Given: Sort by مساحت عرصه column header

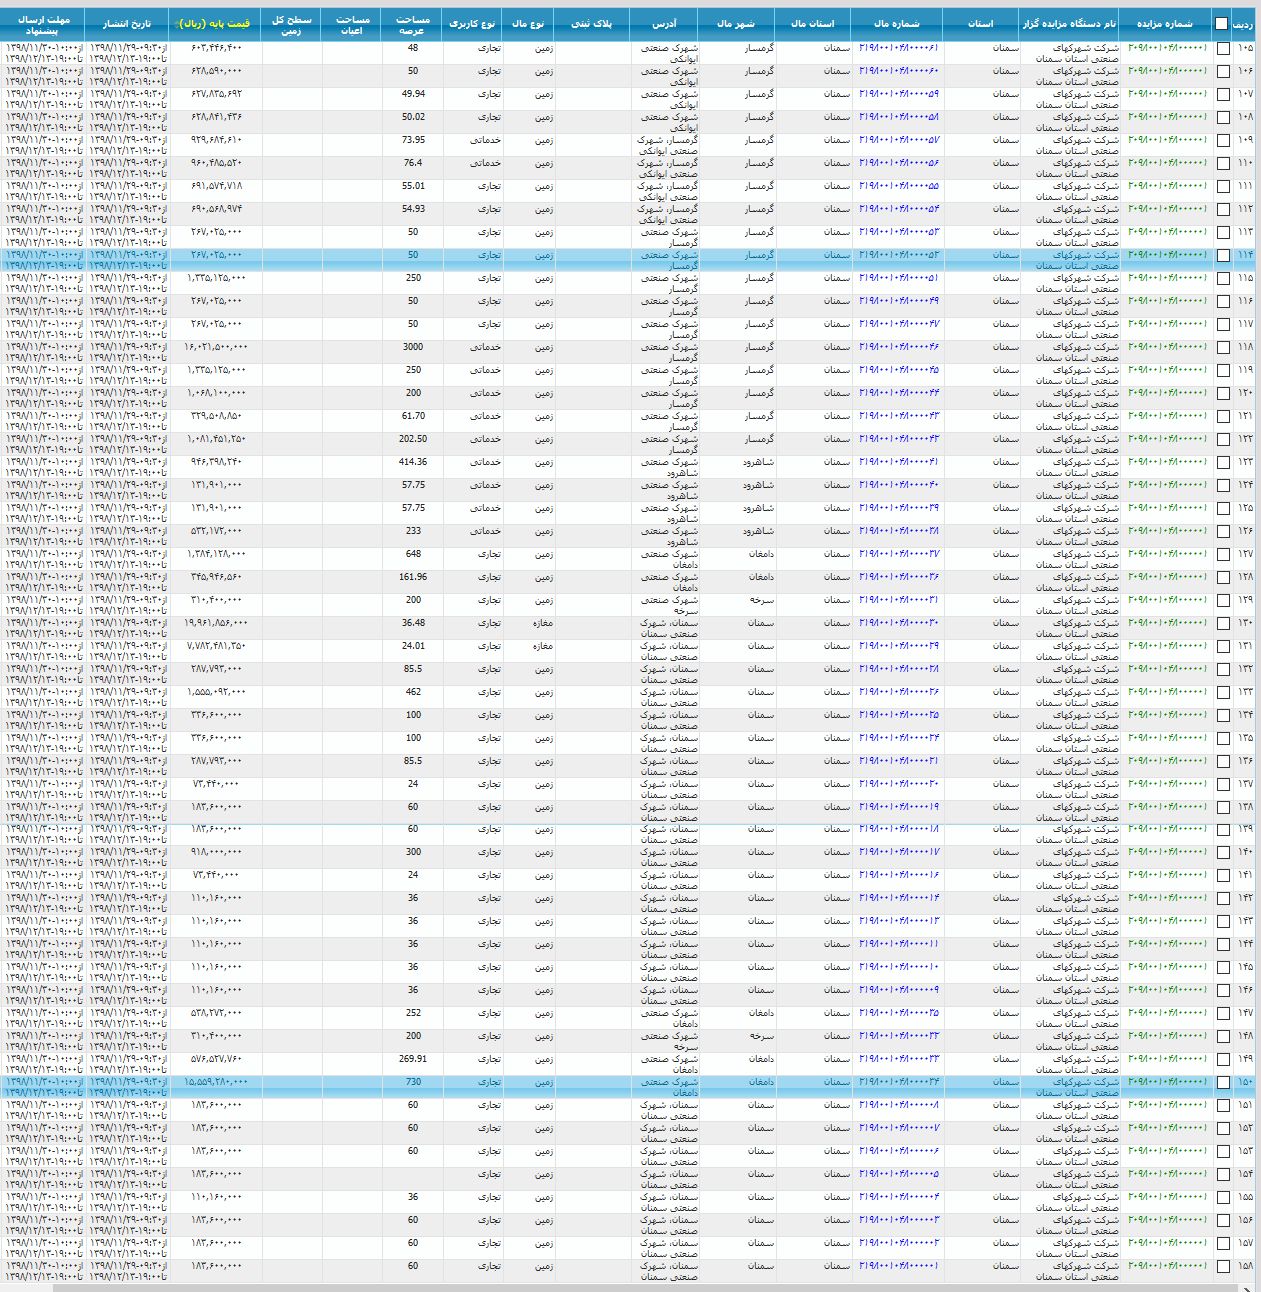Looking at the screenshot, I should click(x=412, y=24).
